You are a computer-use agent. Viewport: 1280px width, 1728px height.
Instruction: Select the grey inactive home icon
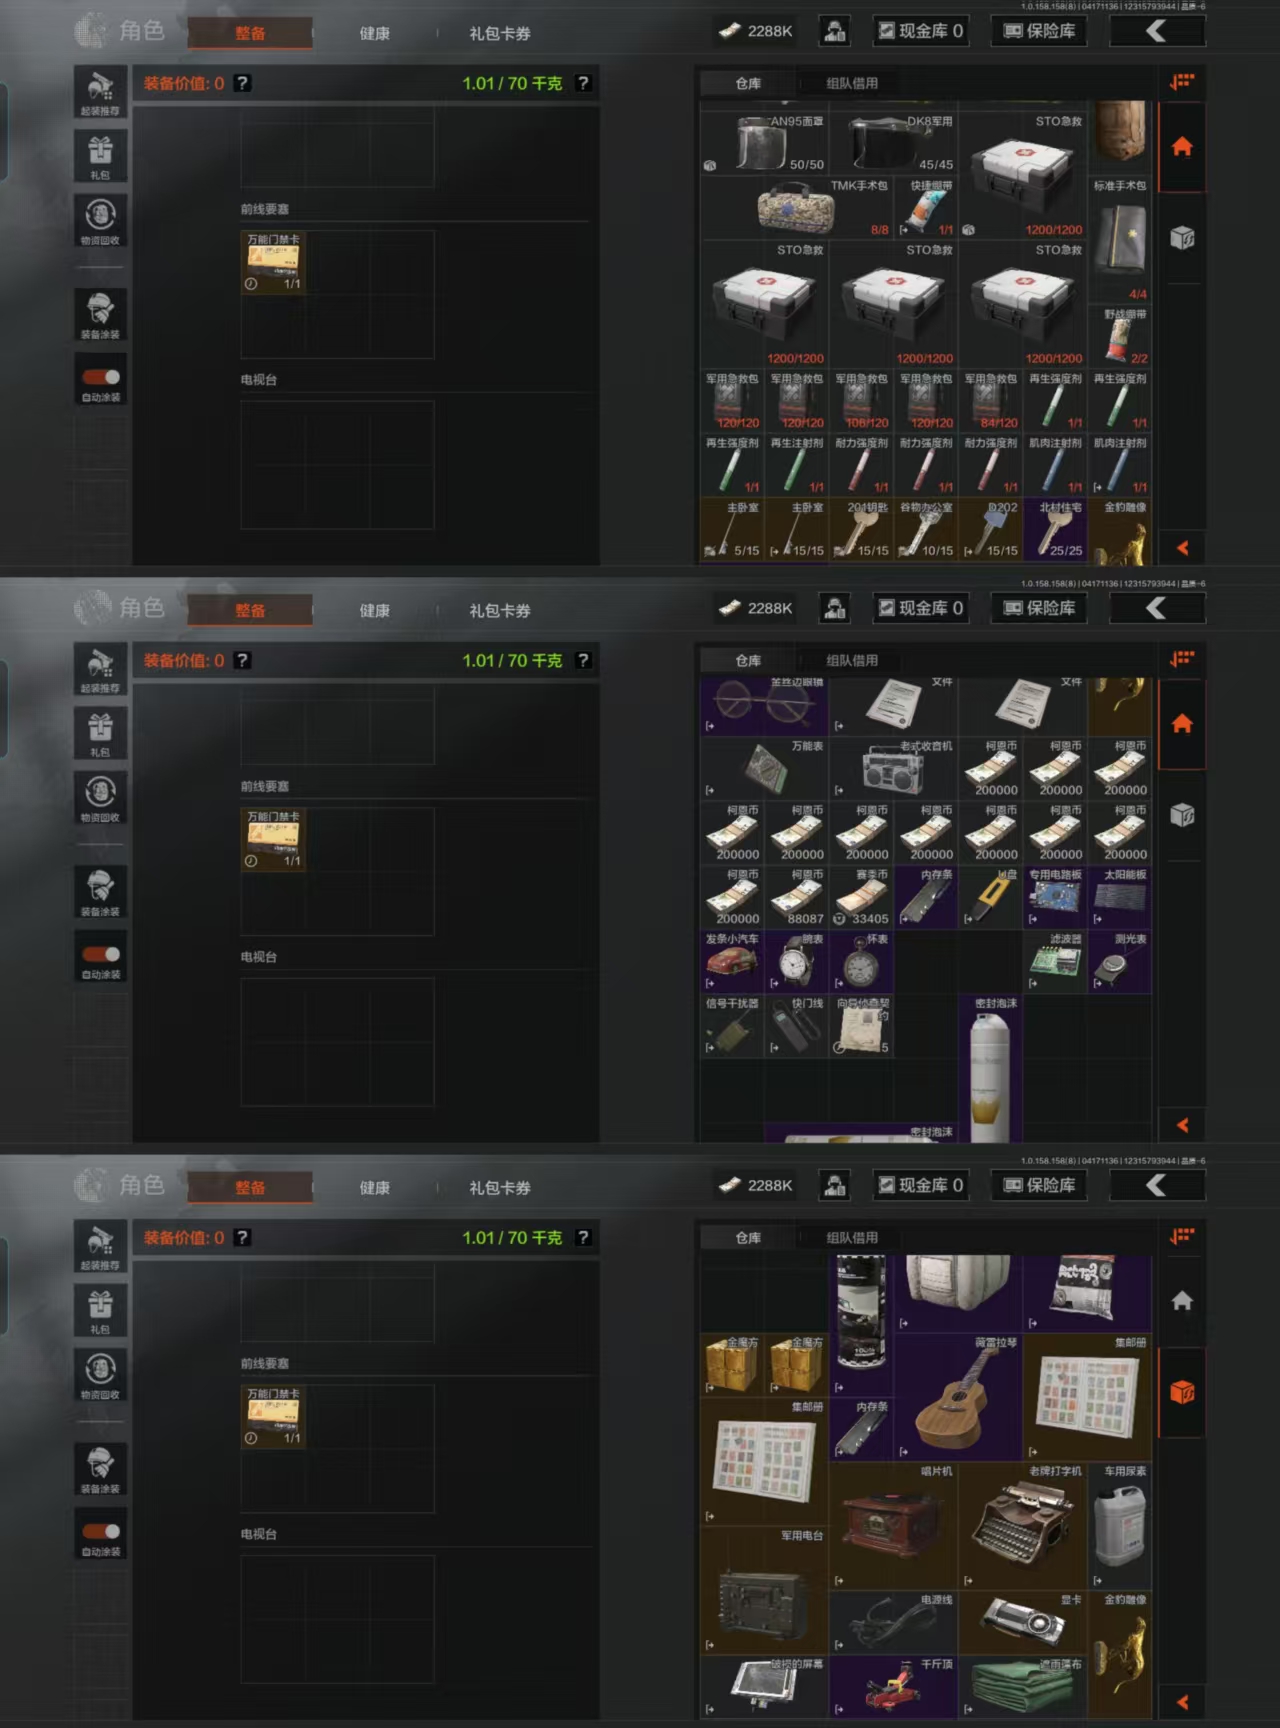pyautogui.click(x=1182, y=1301)
